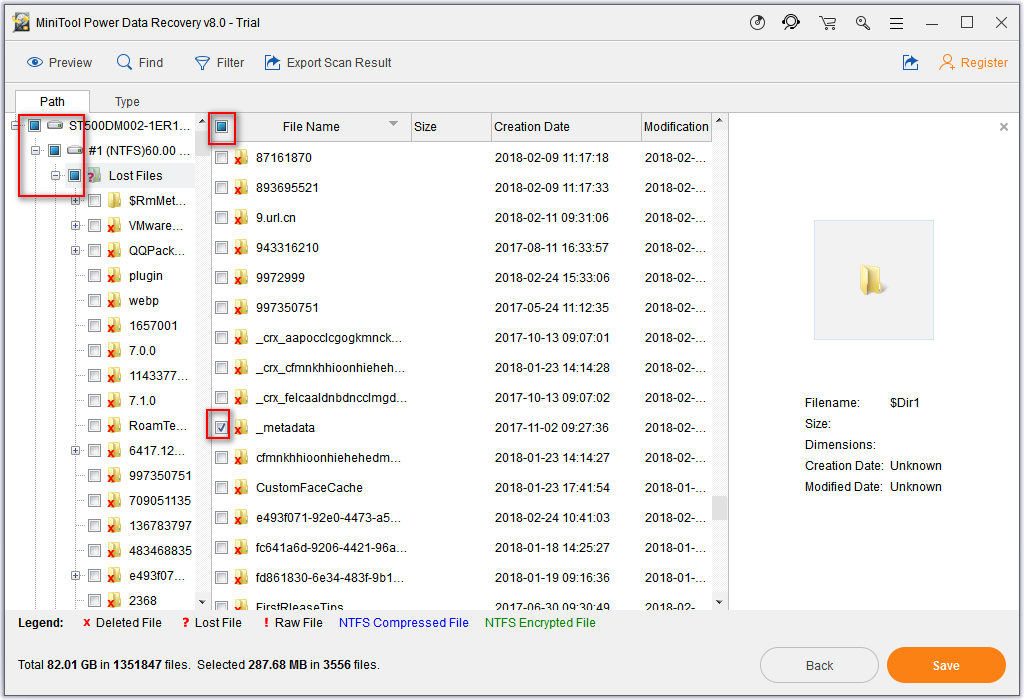This screenshot has width=1024, height=700.
Task: Click the key register icon in title bar
Action: [863, 23]
